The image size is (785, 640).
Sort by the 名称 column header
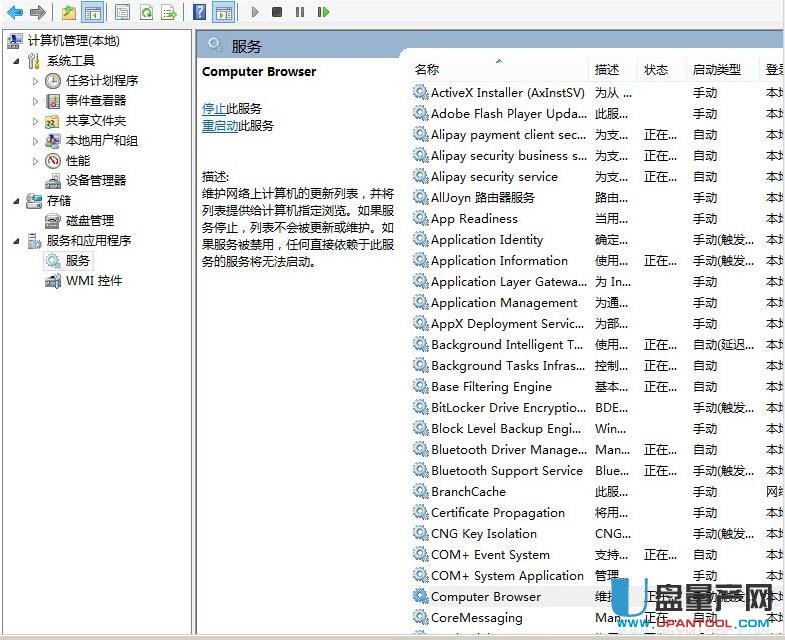click(500, 69)
